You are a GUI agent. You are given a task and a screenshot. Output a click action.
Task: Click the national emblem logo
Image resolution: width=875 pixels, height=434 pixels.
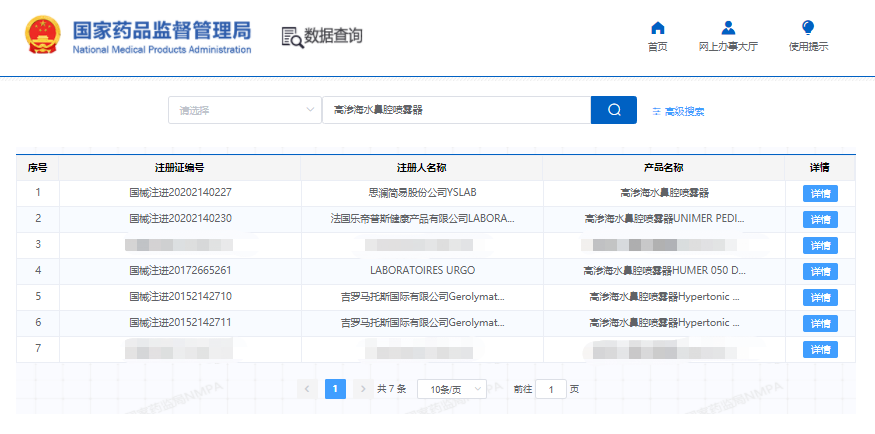click(42, 35)
